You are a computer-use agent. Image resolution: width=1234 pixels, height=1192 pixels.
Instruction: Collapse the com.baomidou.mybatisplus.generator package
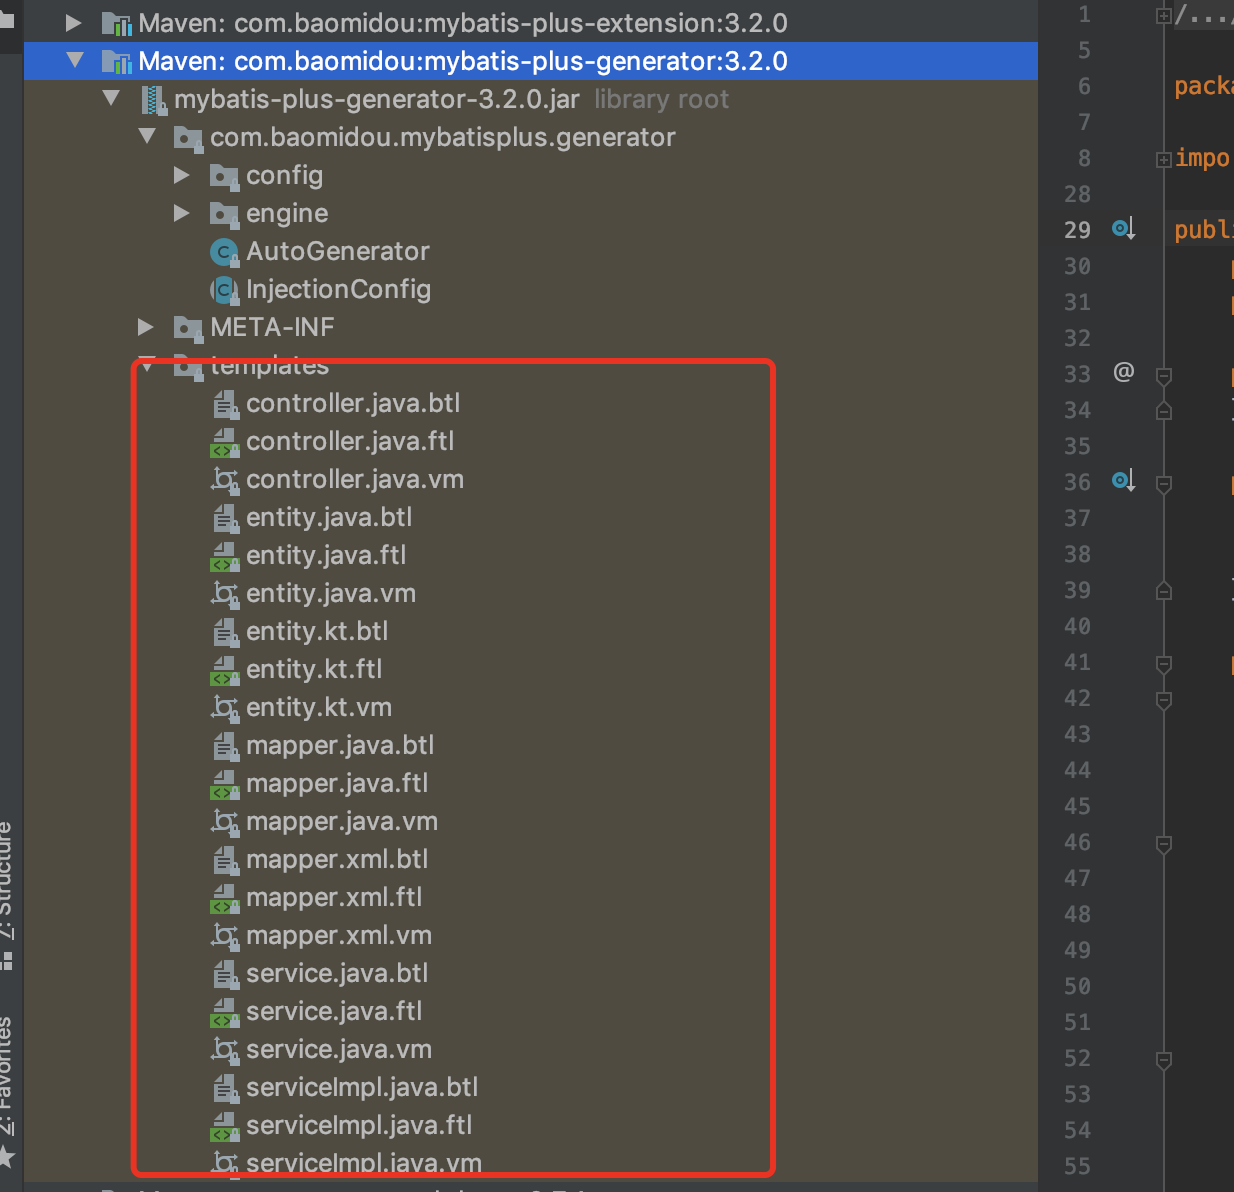coord(147,136)
